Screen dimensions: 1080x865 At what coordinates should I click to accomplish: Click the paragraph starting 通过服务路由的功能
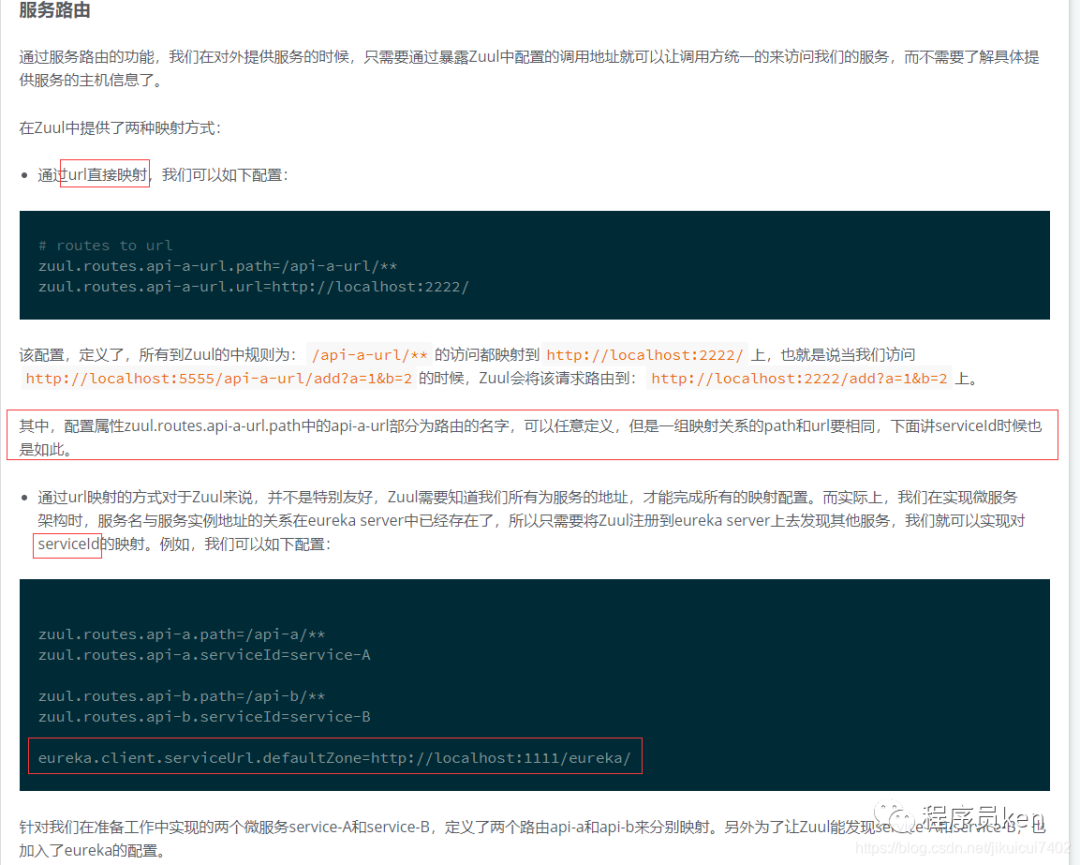(529, 68)
